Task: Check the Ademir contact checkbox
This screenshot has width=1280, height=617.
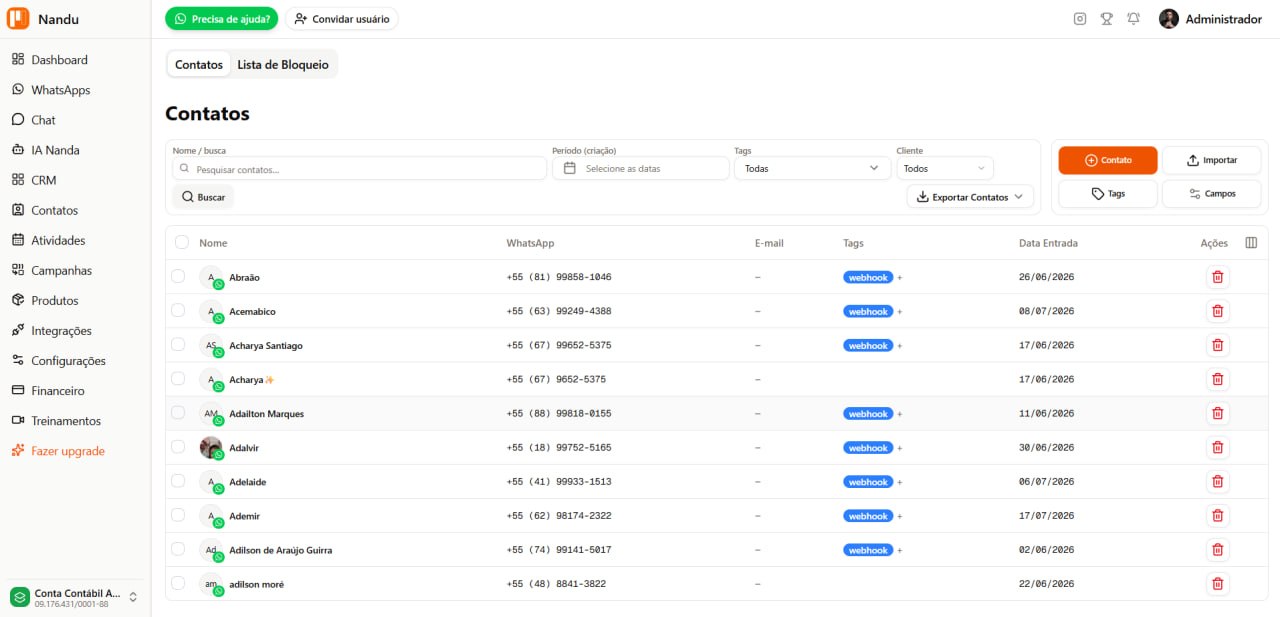Action: pyautogui.click(x=178, y=514)
